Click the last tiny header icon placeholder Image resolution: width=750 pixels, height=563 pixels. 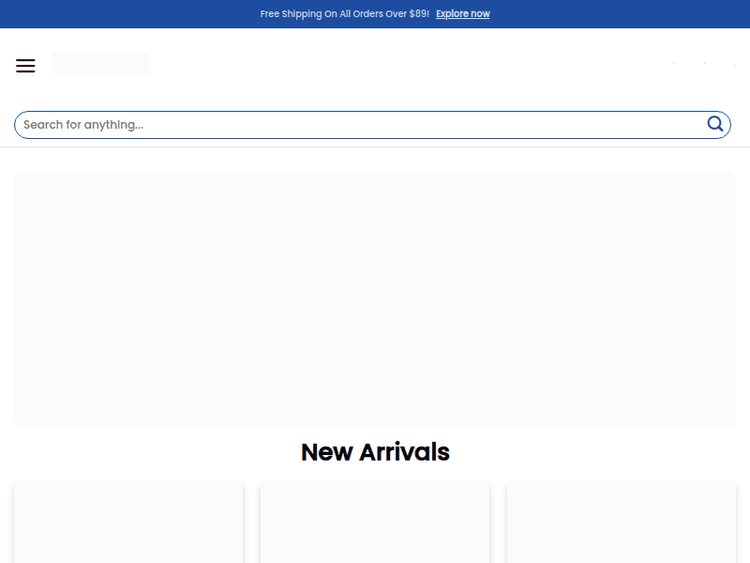click(x=733, y=64)
